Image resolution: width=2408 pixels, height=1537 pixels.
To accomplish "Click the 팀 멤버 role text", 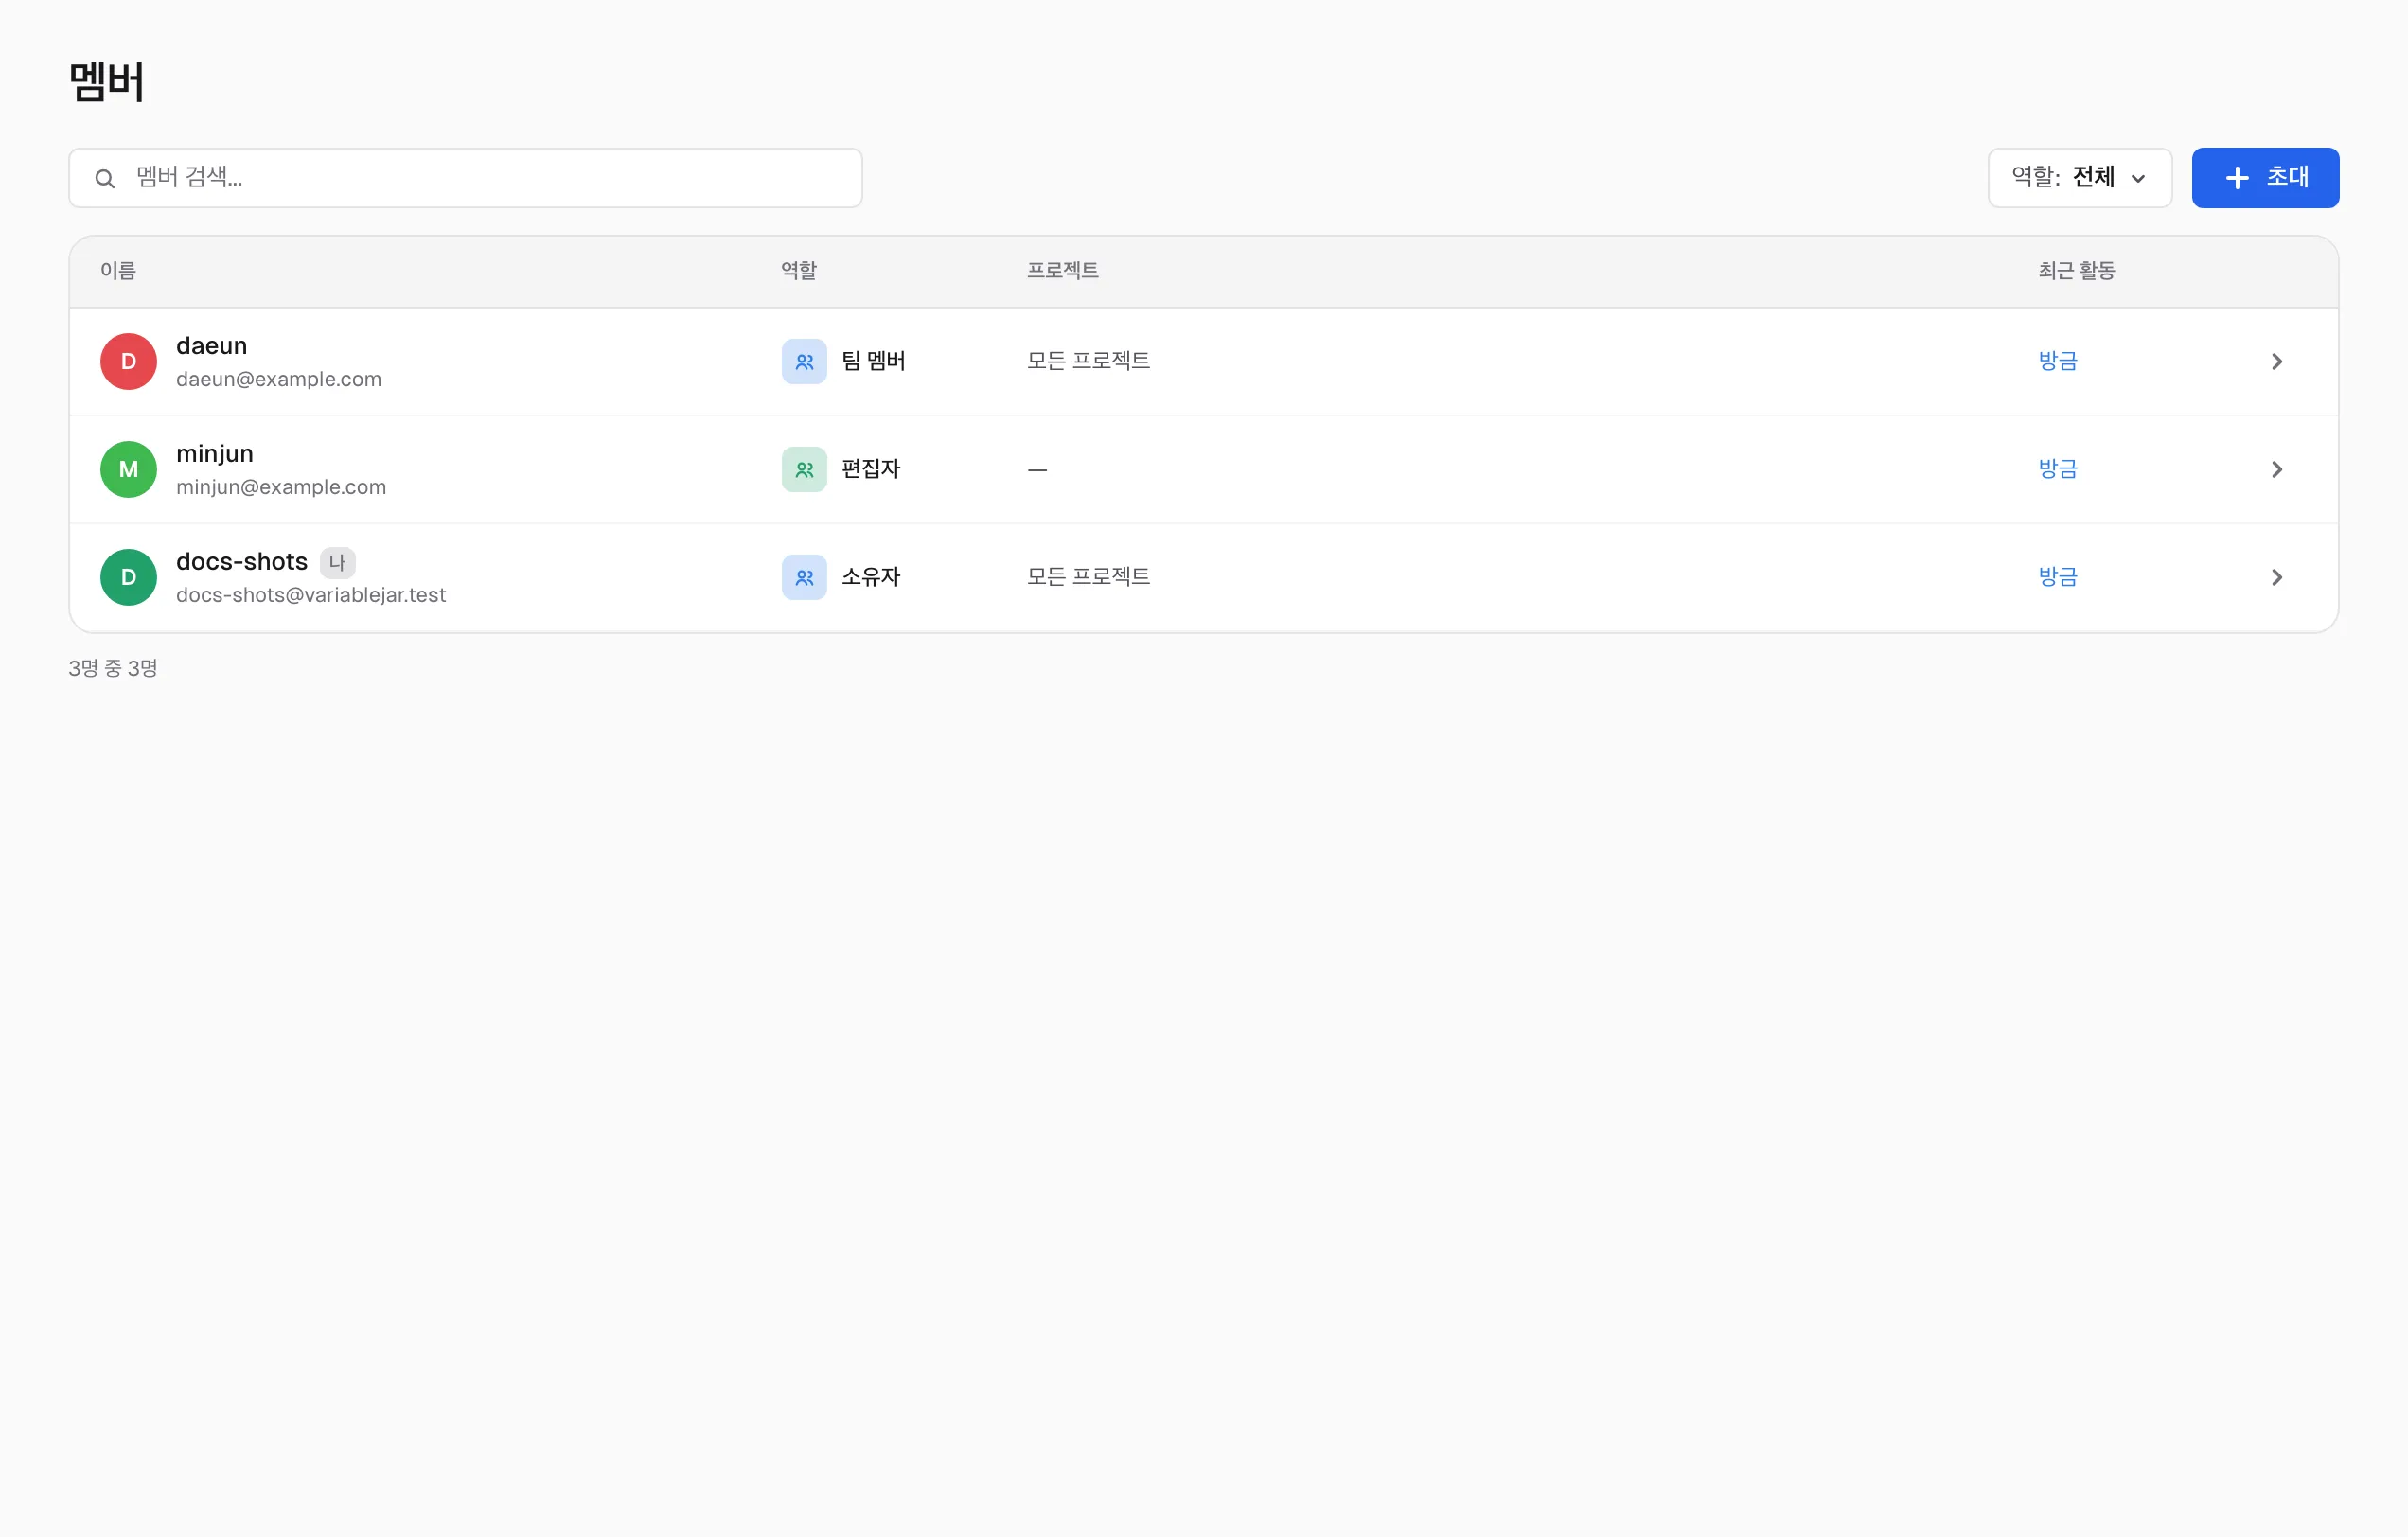I will coord(873,361).
